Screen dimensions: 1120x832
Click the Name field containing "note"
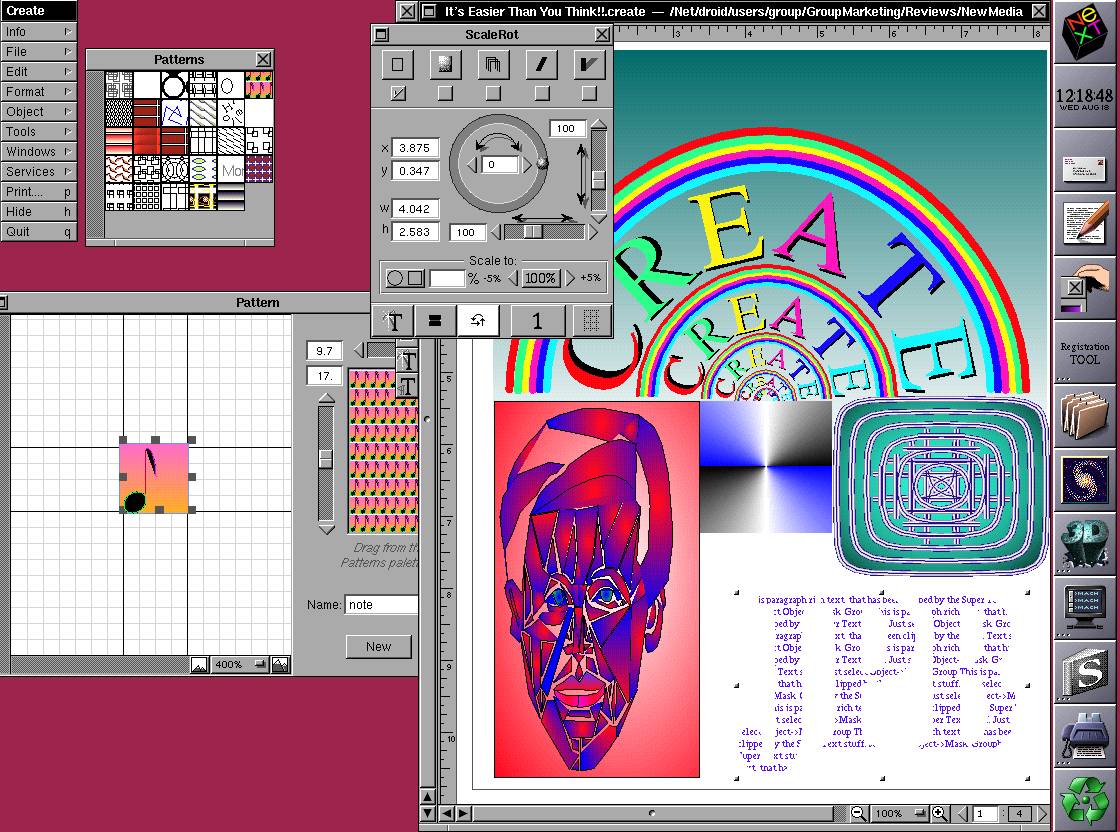coord(381,605)
